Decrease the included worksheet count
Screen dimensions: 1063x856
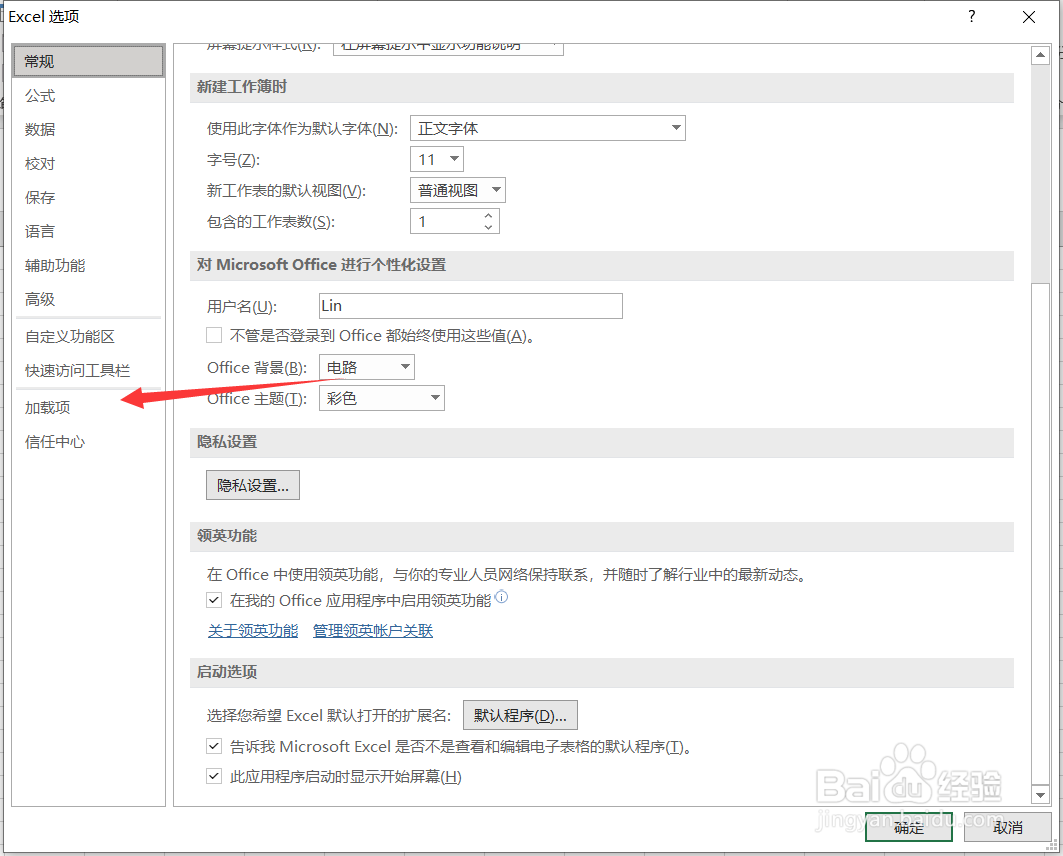[488, 227]
